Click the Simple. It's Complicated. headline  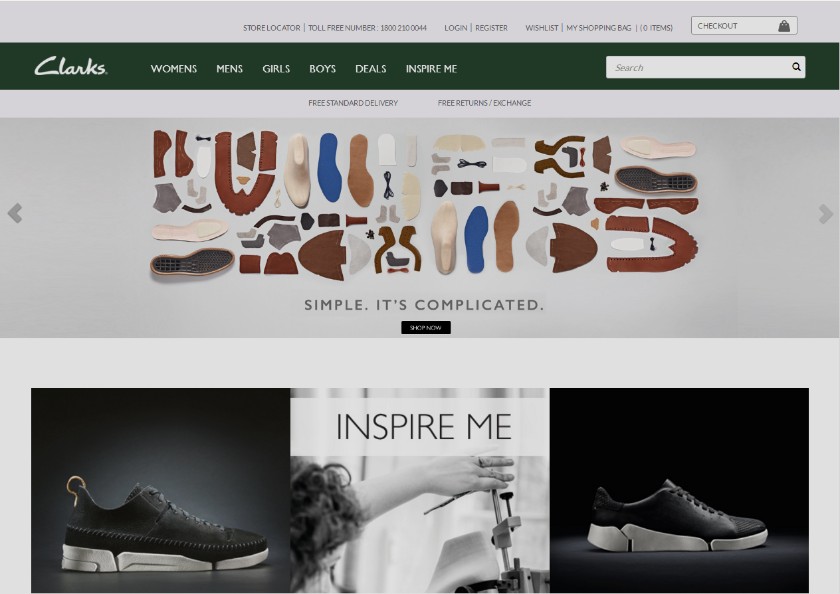424,305
